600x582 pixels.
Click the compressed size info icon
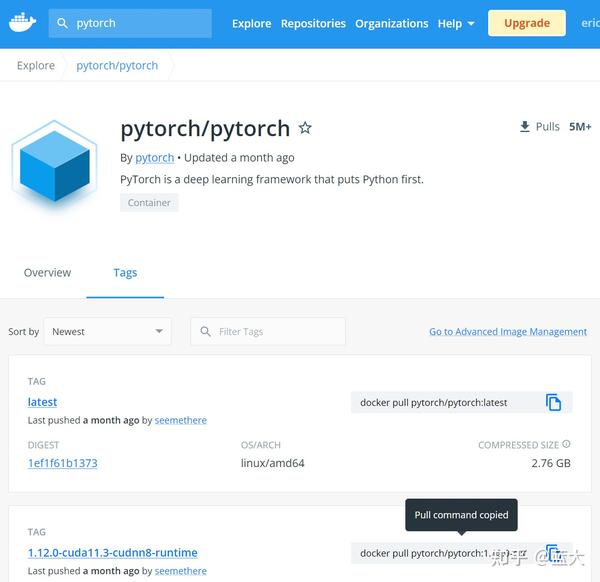click(x=566, y=444)
